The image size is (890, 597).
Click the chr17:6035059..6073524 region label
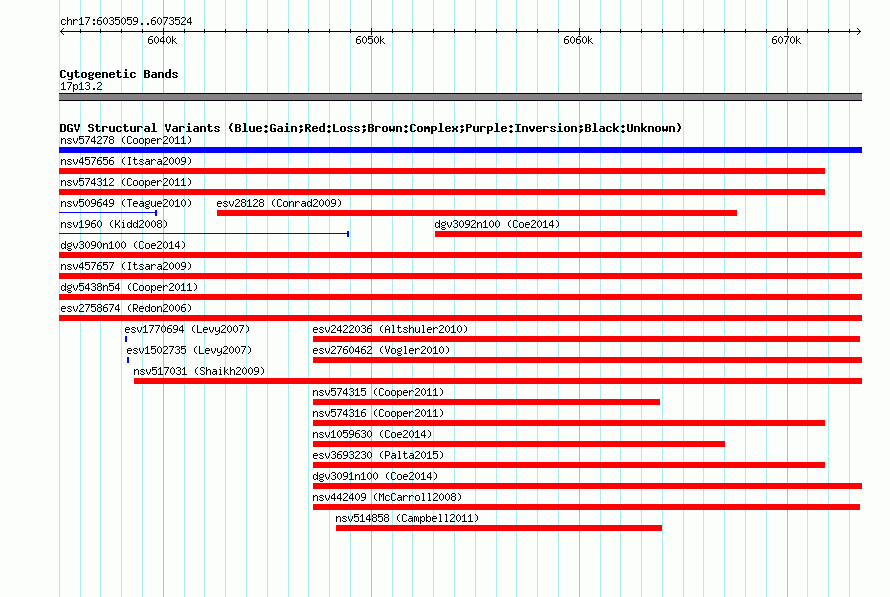pos(126,22)
